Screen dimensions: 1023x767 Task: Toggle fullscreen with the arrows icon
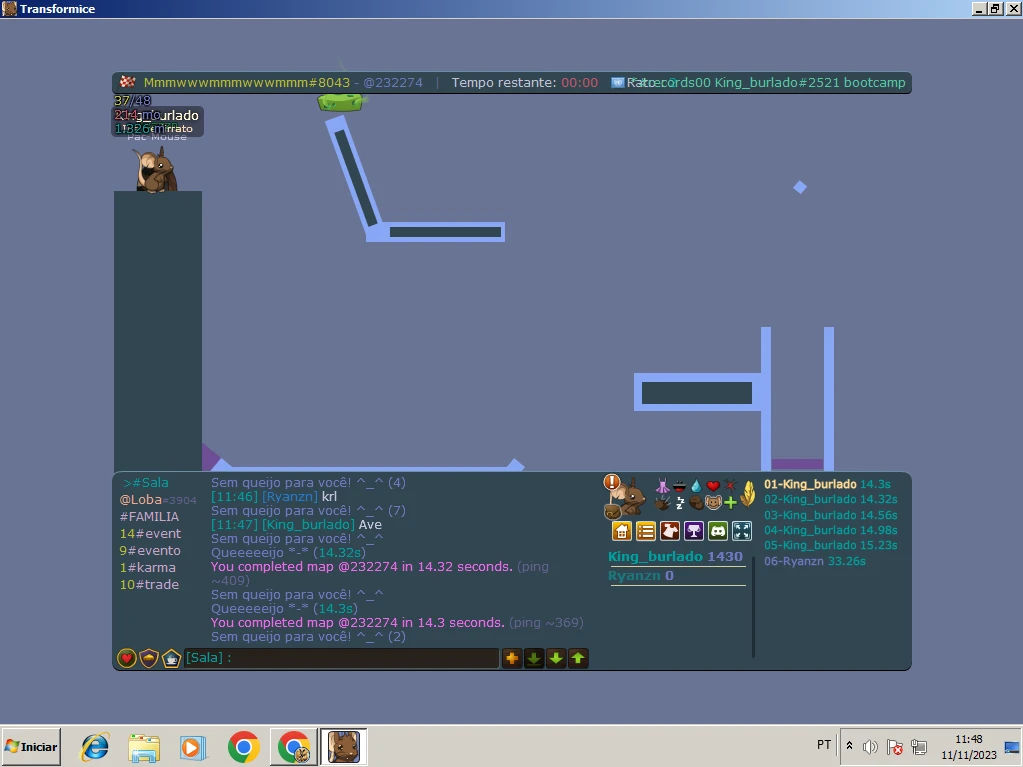click(x=742, y=531)
